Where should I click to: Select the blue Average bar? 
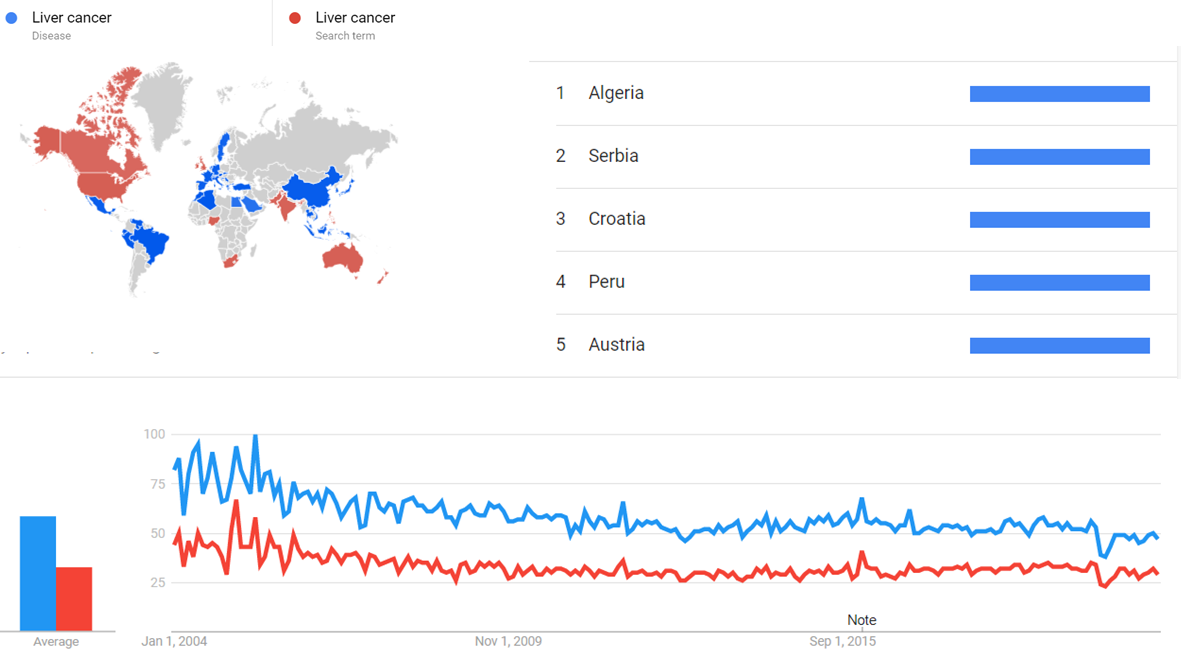coord(38,573)
